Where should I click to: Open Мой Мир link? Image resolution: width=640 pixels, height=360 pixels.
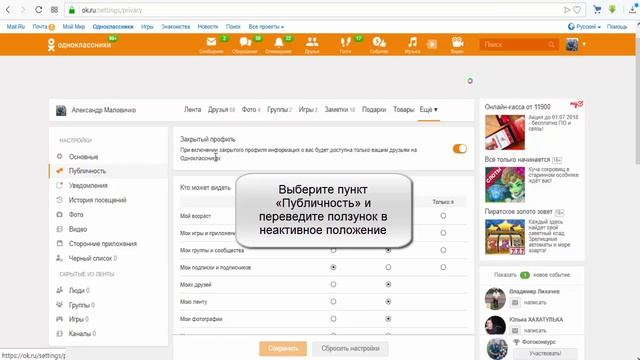click(74, 27)
